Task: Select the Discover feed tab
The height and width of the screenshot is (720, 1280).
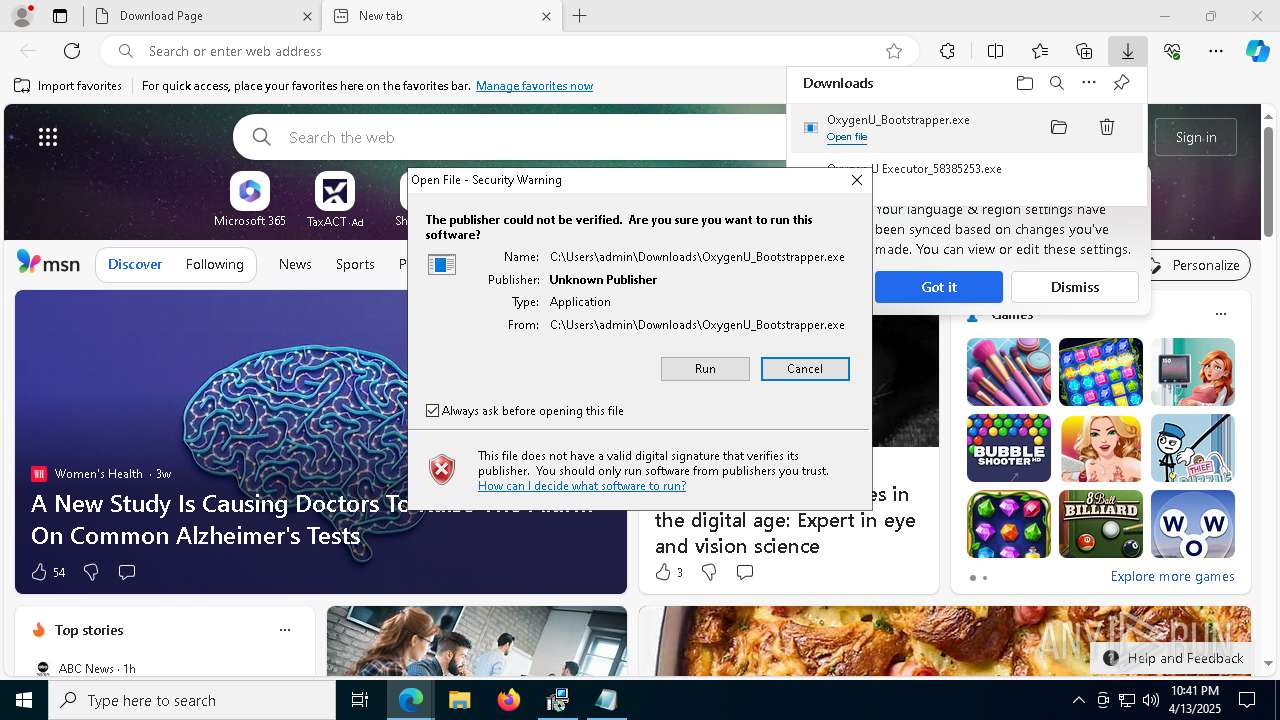Action: (135, 264)
